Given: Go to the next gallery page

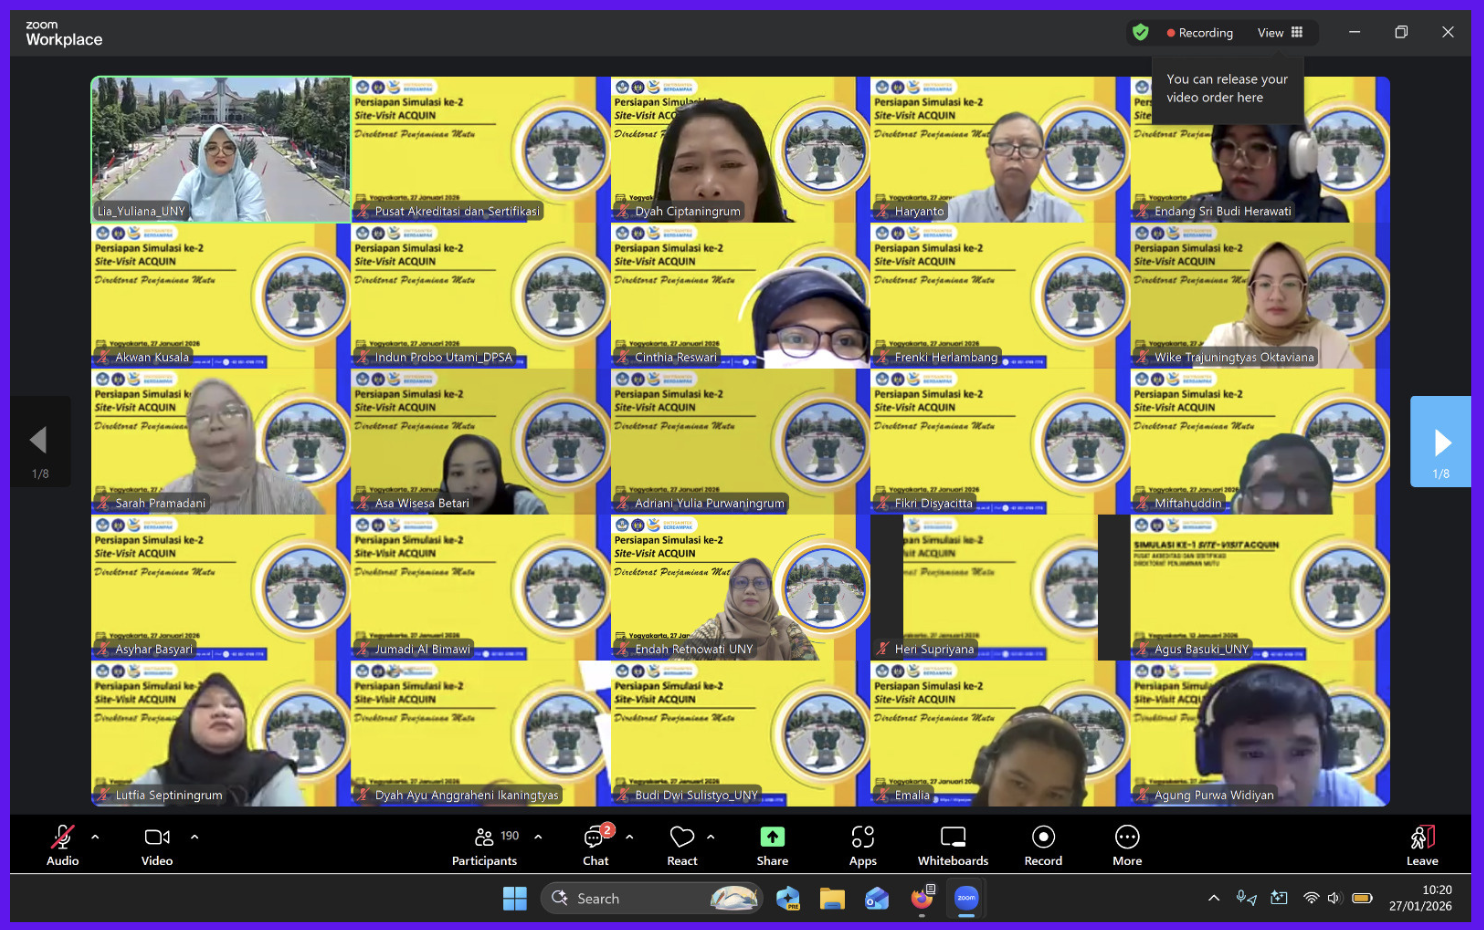Looking at the screenshot, I should pos(1440,442).
